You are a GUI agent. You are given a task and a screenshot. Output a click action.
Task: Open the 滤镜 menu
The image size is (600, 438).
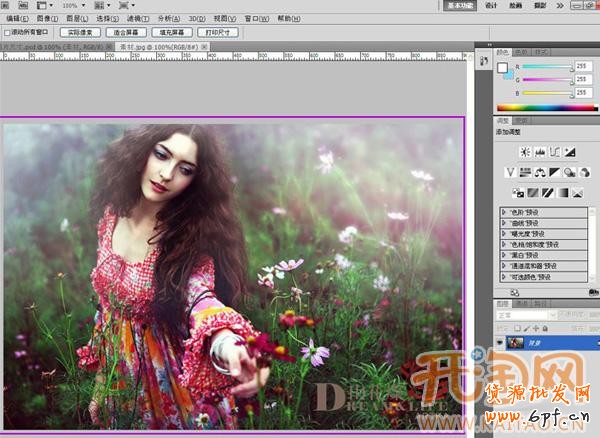(137, 18)
